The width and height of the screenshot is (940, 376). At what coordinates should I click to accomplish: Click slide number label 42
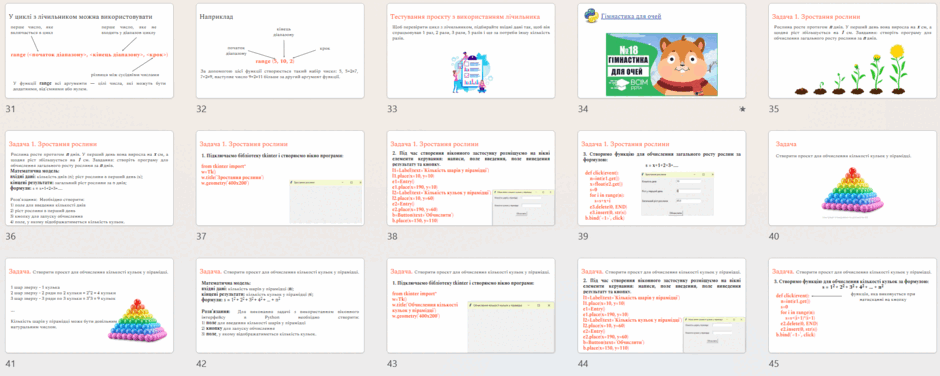201,363
